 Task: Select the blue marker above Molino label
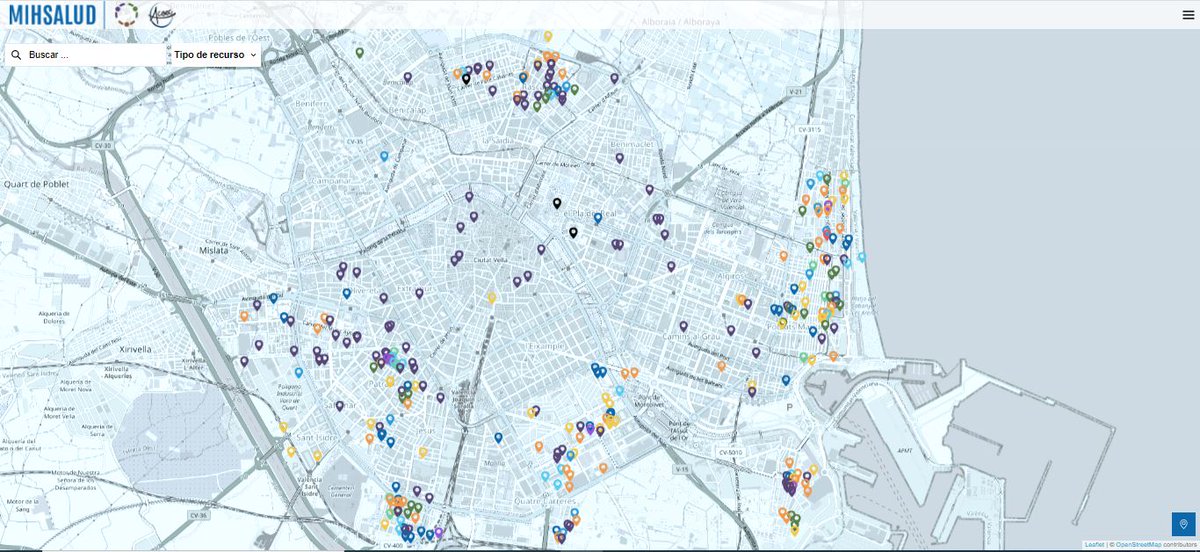[x=498, y=438]
